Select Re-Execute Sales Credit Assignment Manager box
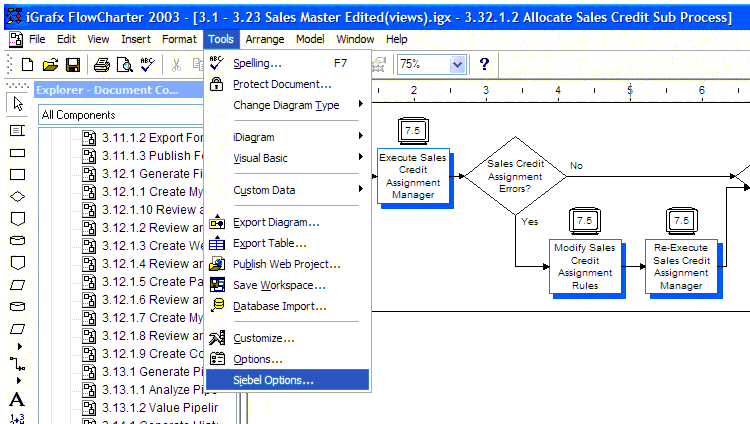Image resolution: width=750 pixels, height=424 pixels. pos(682,267)
